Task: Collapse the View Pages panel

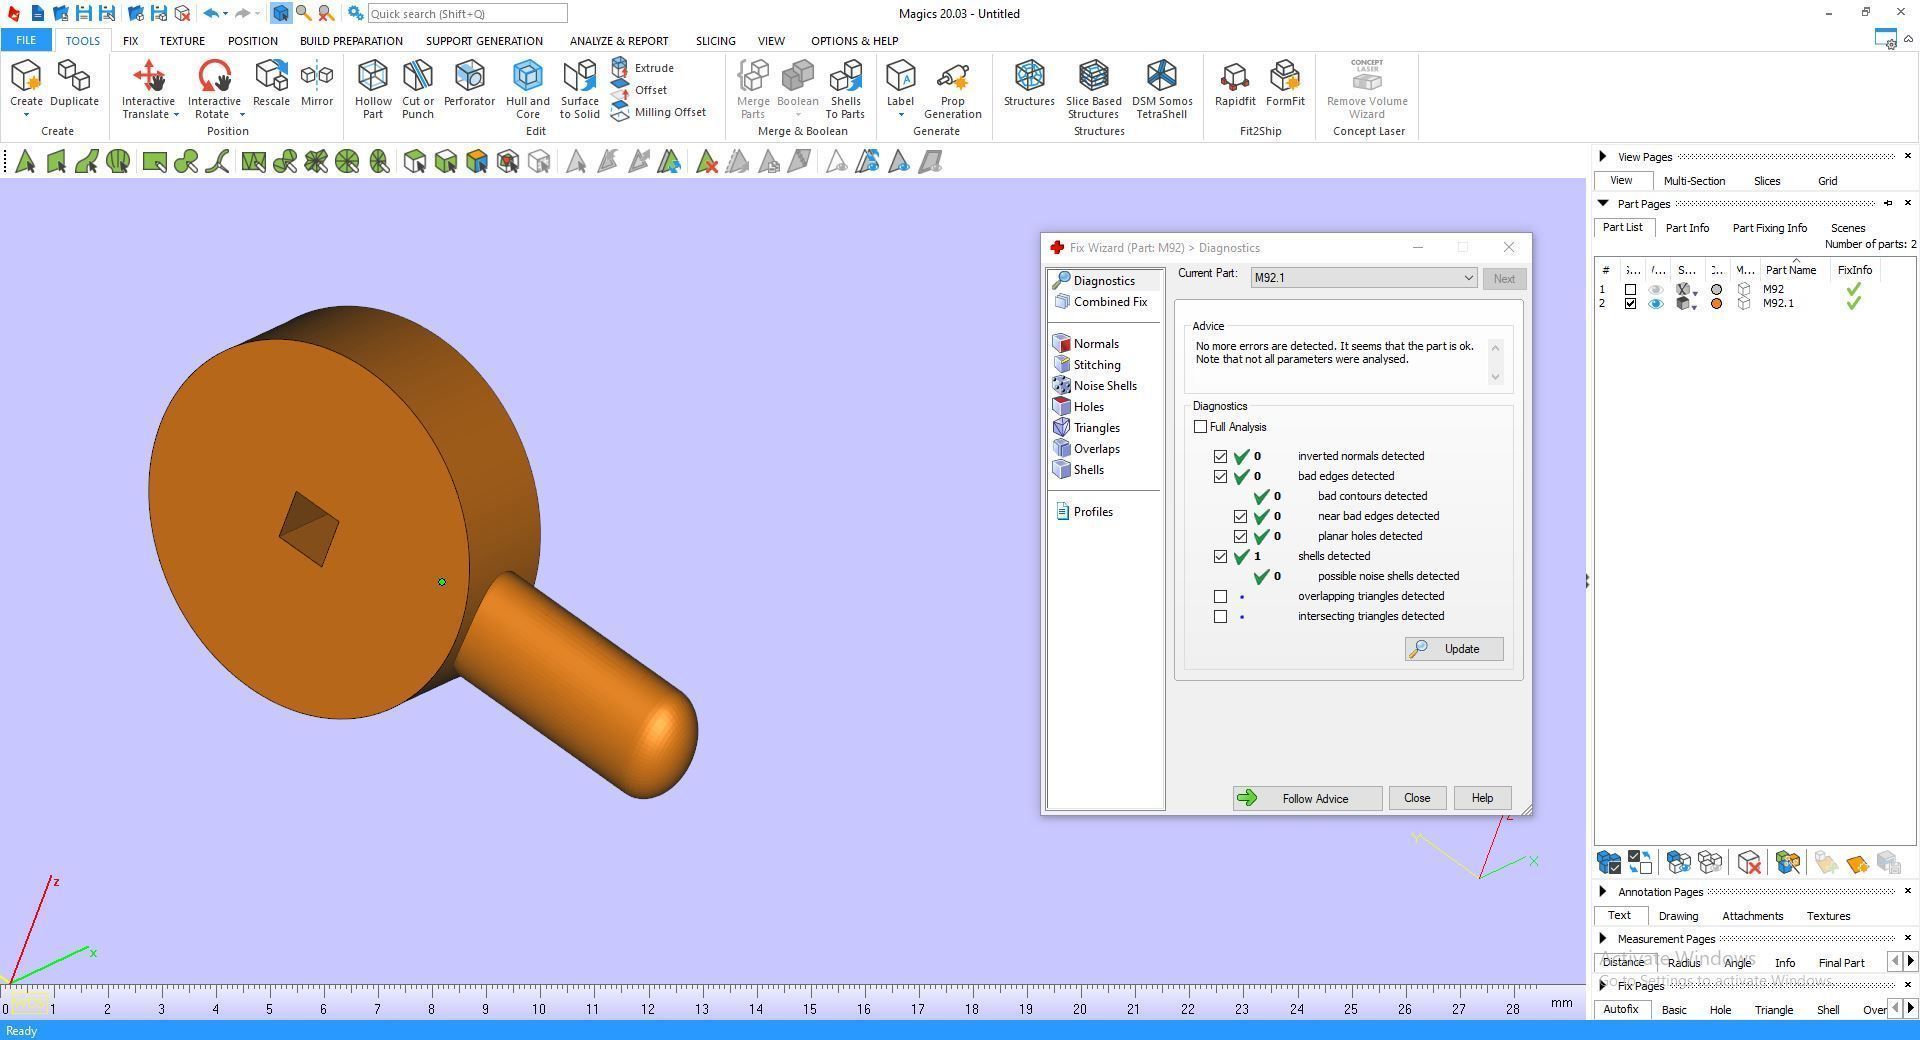Action: pos(1603,156)
